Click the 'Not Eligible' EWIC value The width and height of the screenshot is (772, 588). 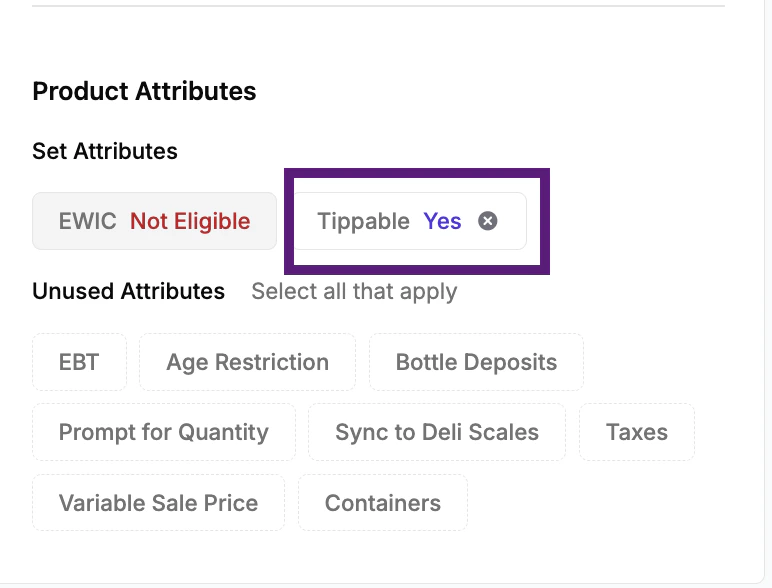190,221
